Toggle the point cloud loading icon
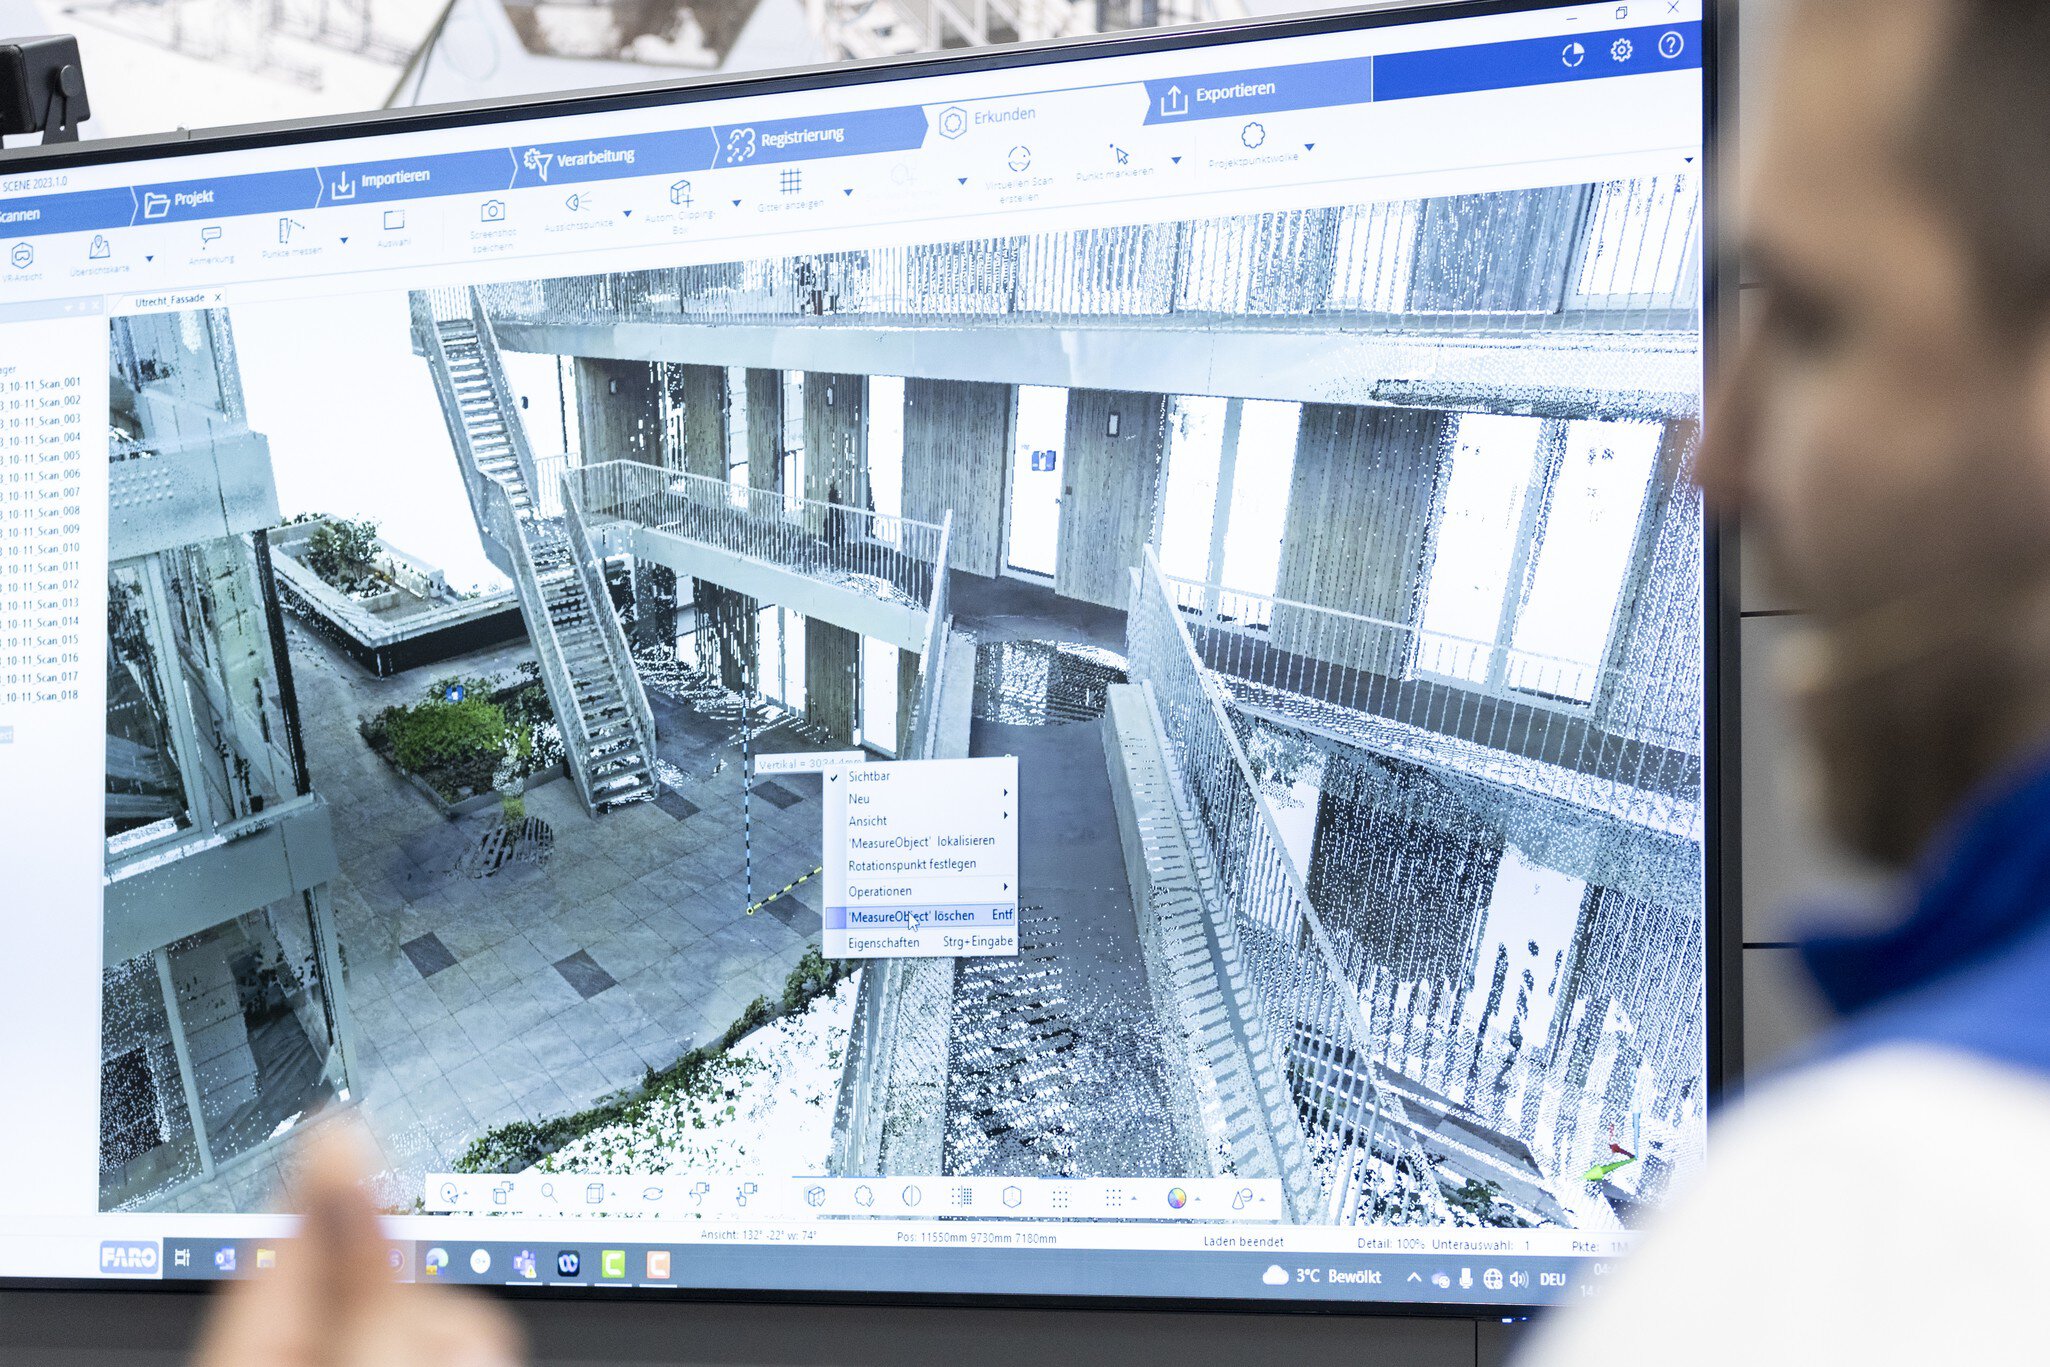 click(864, 1195)
